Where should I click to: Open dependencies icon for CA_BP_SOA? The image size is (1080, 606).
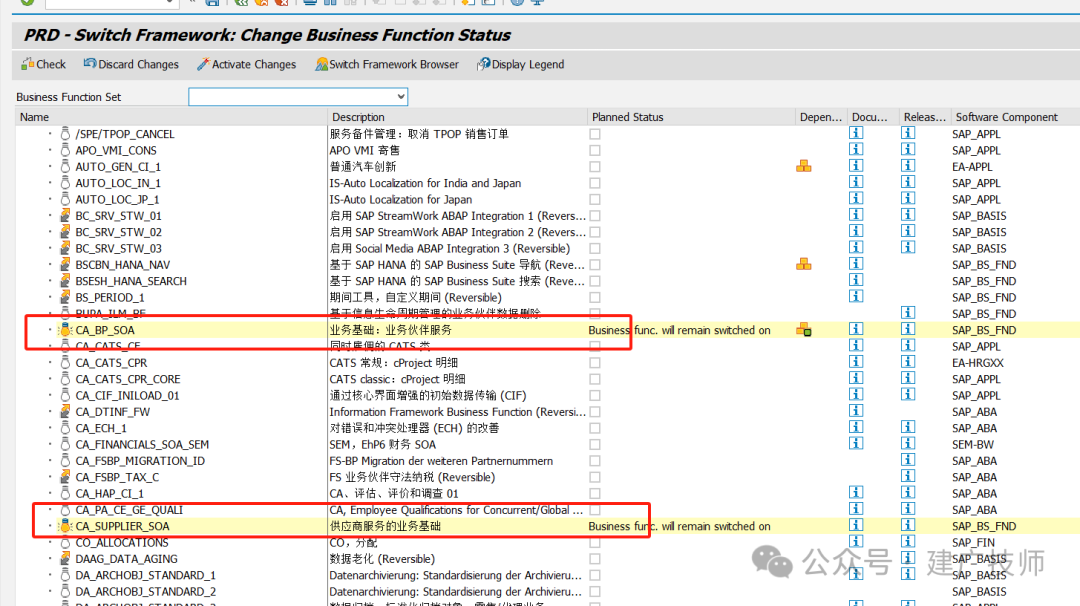(803, 330)
